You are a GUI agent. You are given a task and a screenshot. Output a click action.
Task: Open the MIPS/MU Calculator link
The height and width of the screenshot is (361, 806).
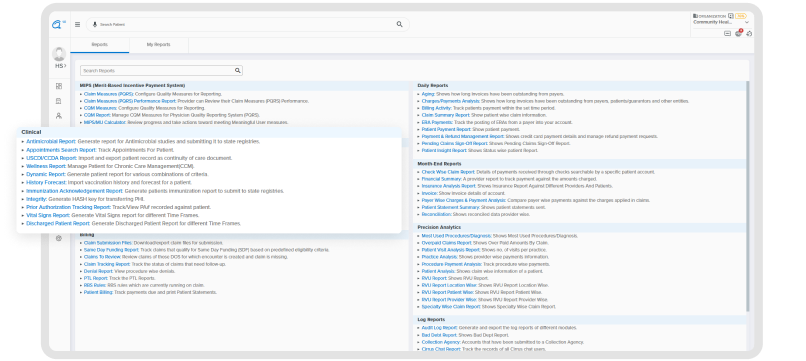pos(105,122)
